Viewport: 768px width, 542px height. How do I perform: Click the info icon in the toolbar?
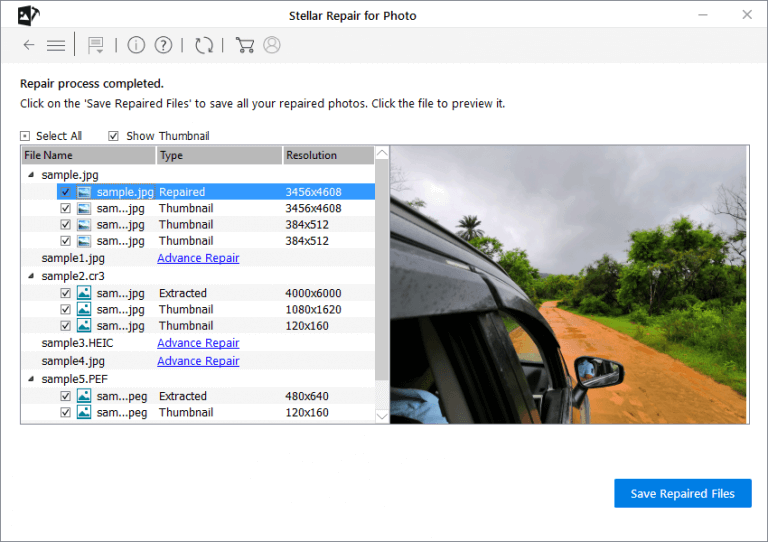136,45
